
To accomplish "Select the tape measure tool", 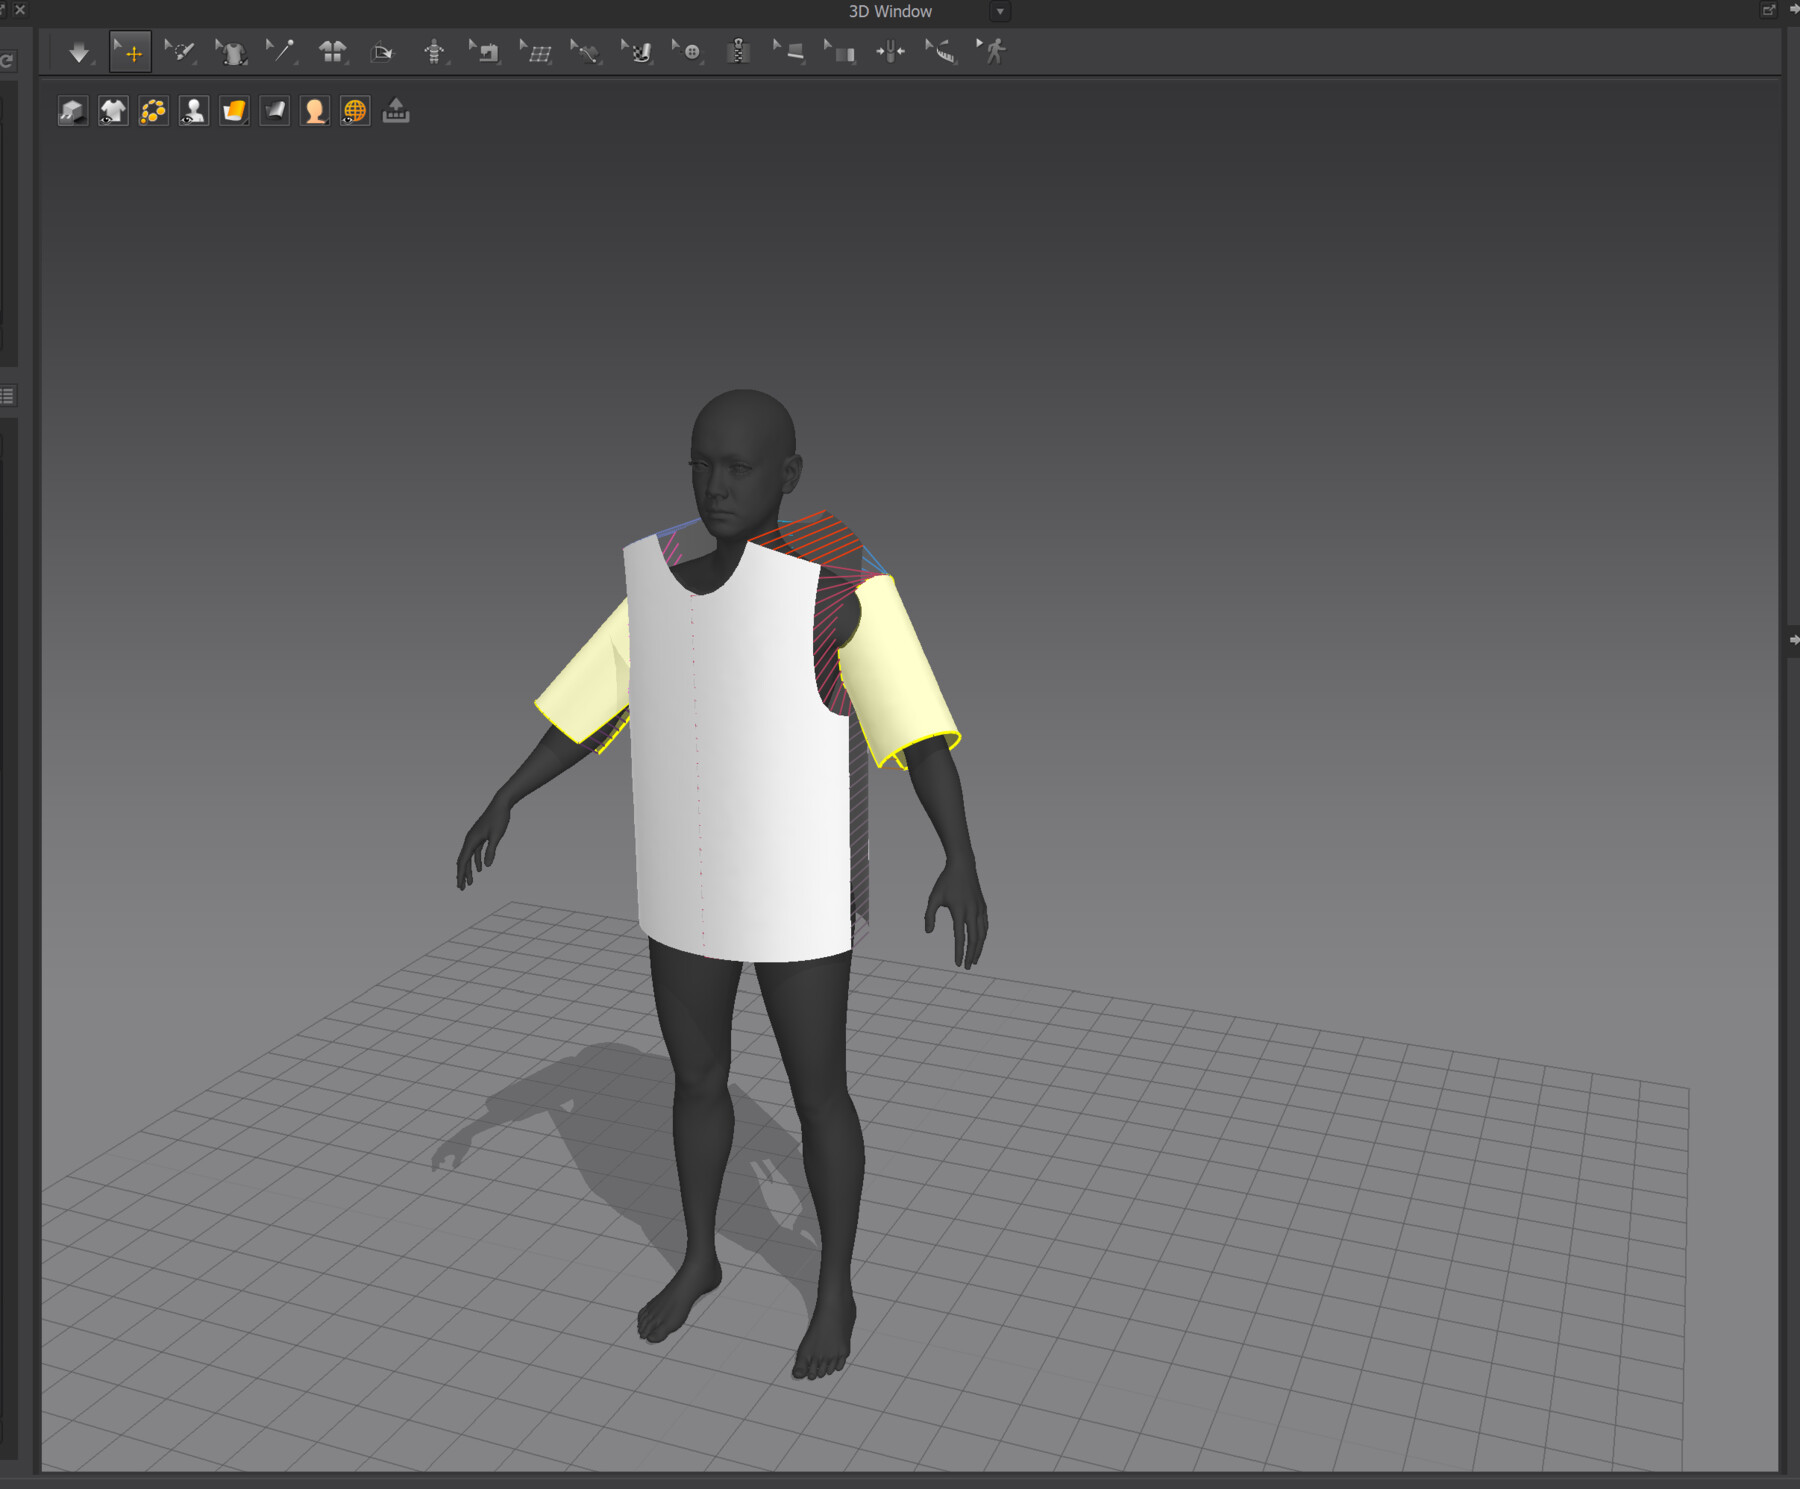I will pos(941,52).
